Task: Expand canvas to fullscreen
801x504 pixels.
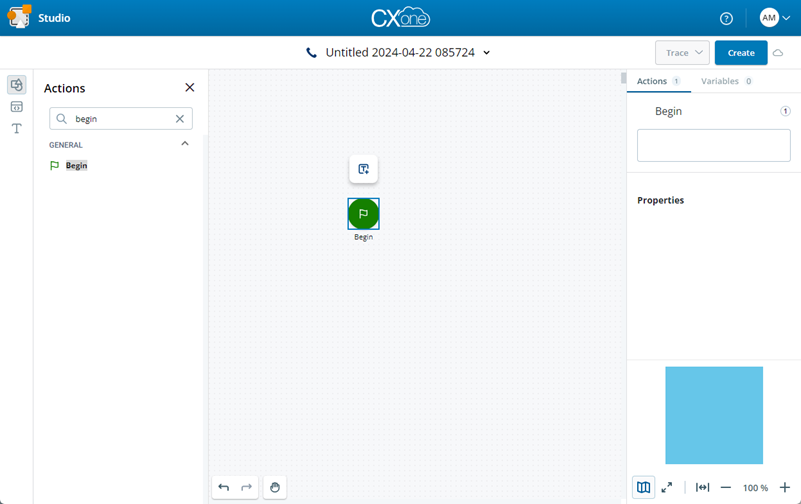Action: (667, 487)
